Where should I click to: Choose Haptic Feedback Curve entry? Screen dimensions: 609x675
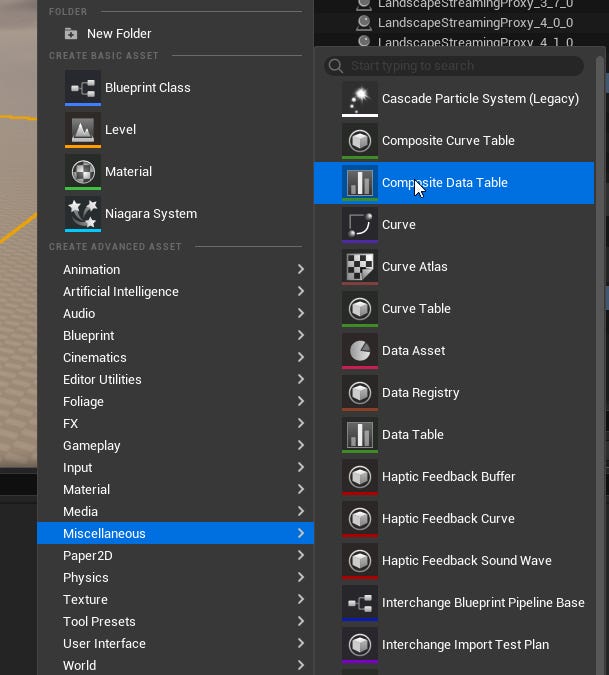click(x=454, y=519)
